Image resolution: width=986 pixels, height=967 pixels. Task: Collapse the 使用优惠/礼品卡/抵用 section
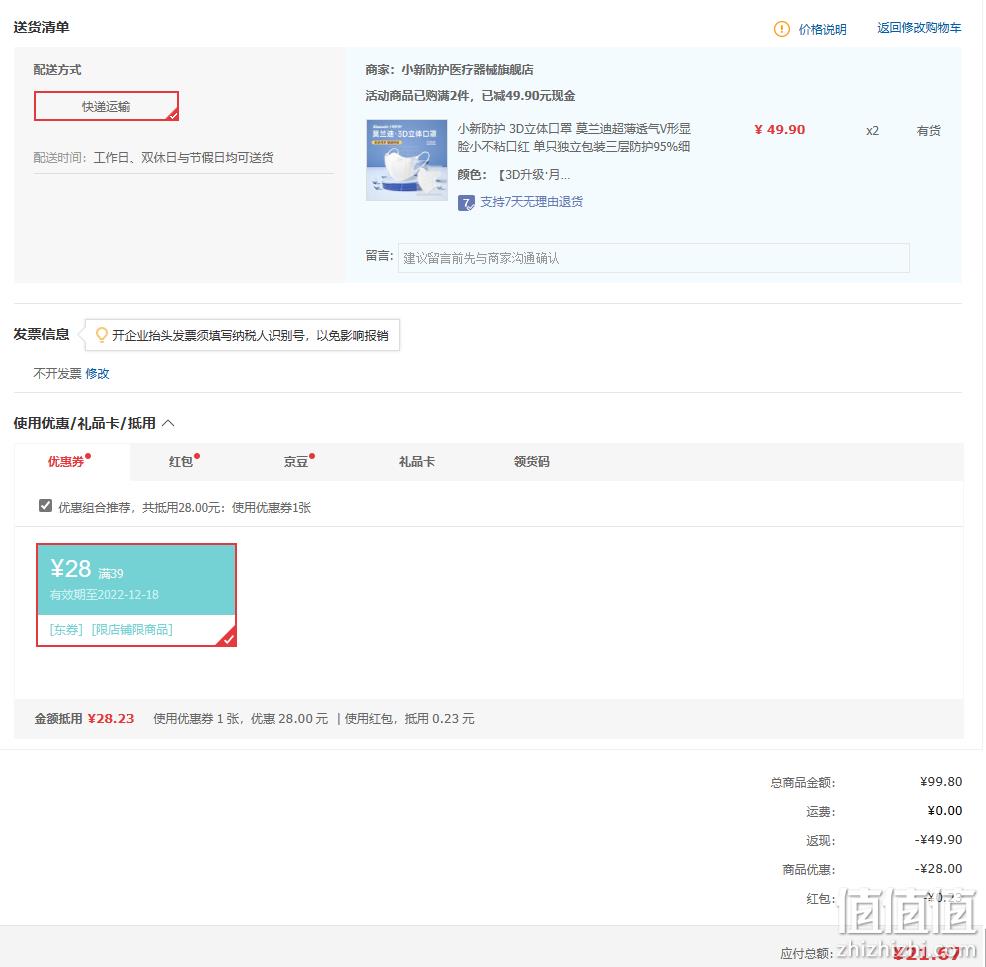pos(168,423)
